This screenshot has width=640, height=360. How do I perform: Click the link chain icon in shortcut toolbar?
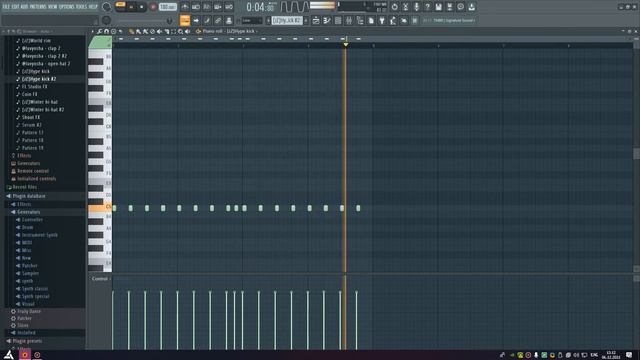click(x=218, y=20)
